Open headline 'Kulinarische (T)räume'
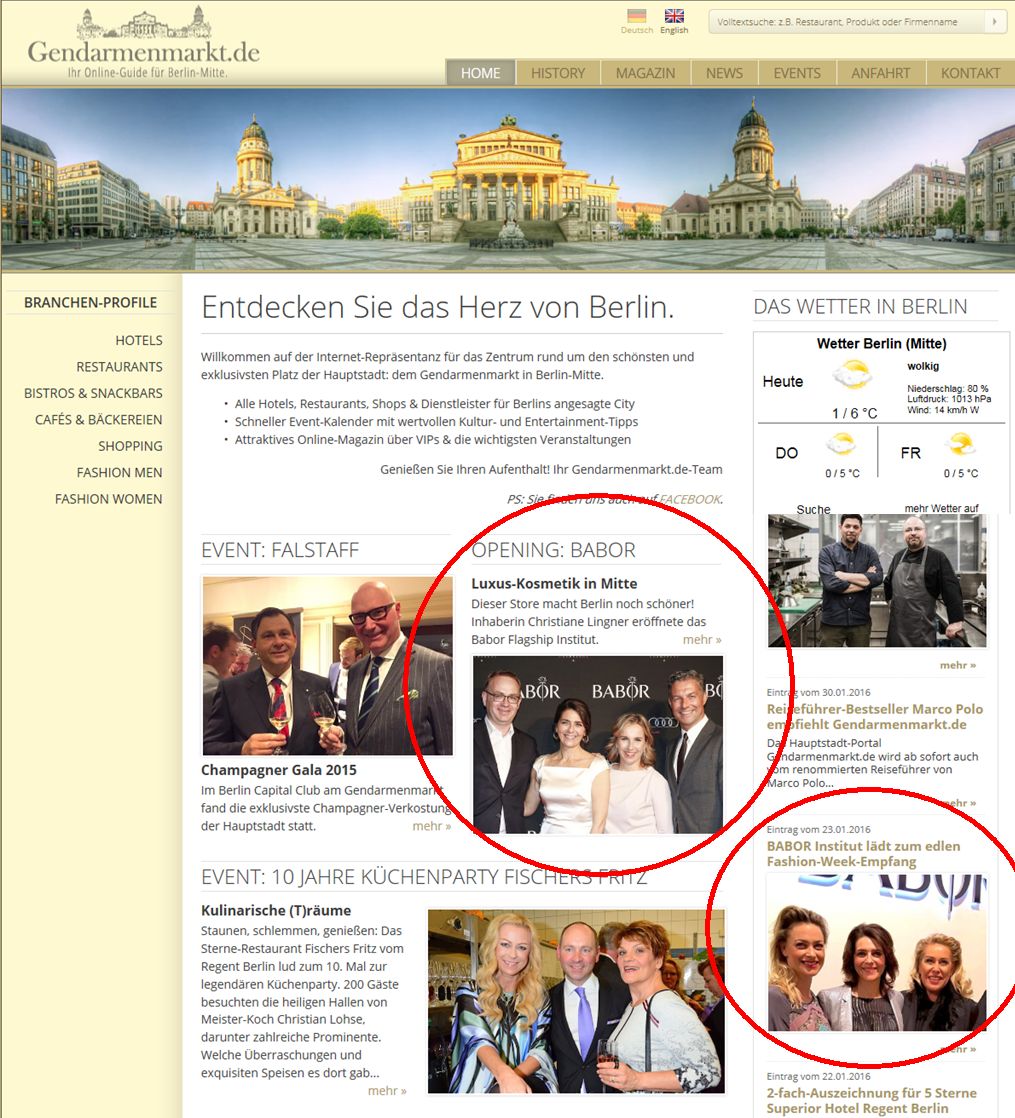 (x=276, y=911)
